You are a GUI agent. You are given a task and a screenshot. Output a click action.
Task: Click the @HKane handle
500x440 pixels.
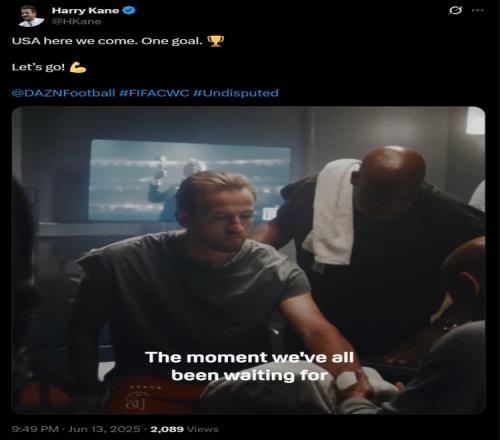(x=76, y=21)
